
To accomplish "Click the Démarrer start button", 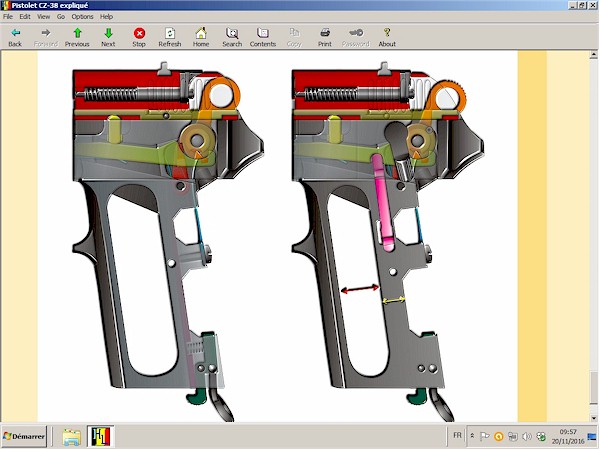I will click(x=24, y=436).
